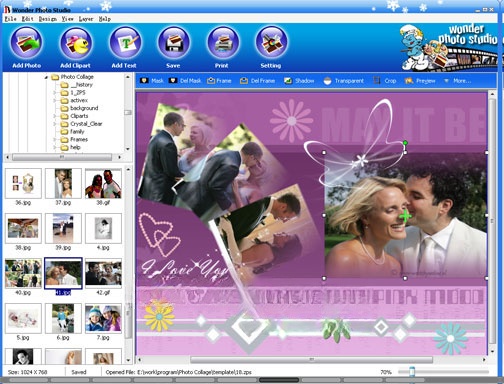This screenshot has width=504, height=384.
Task: Open the File menu
Action: (10, 19)
